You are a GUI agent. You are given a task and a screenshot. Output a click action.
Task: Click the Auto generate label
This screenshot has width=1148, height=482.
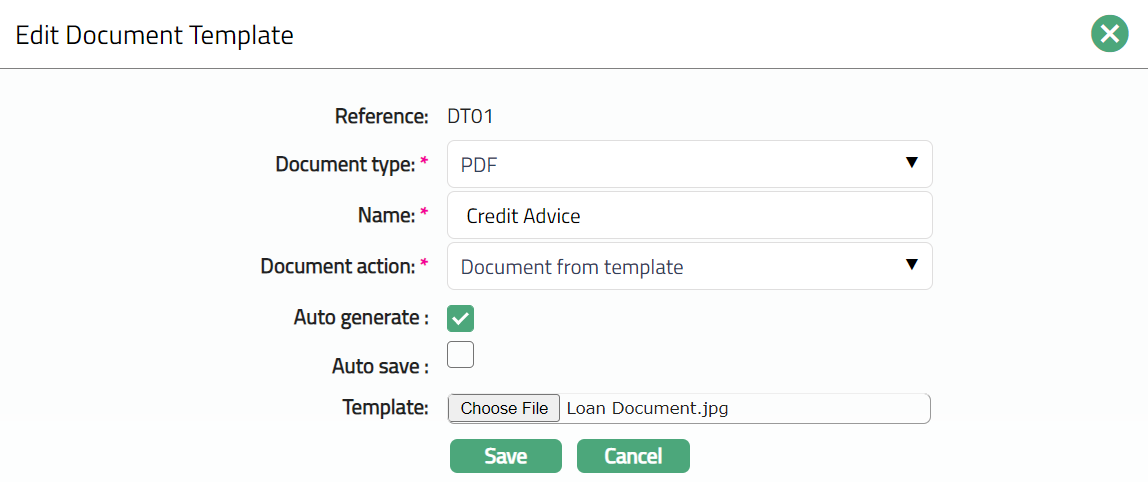click(360, 318)
